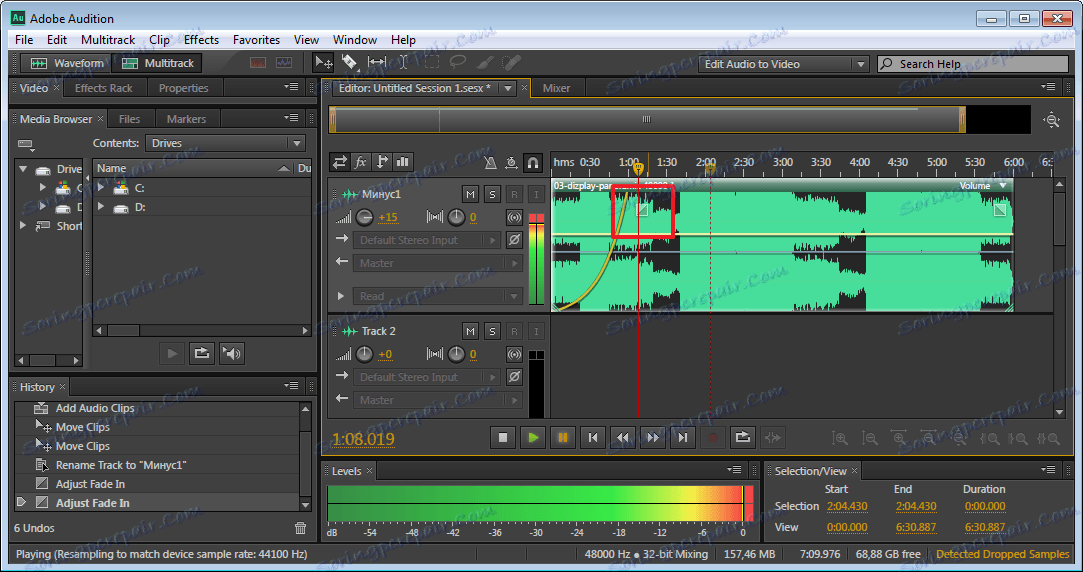Open the Multitrack menu
The height and width of the screenshot is (572, 1083).
tap(108, 40)
